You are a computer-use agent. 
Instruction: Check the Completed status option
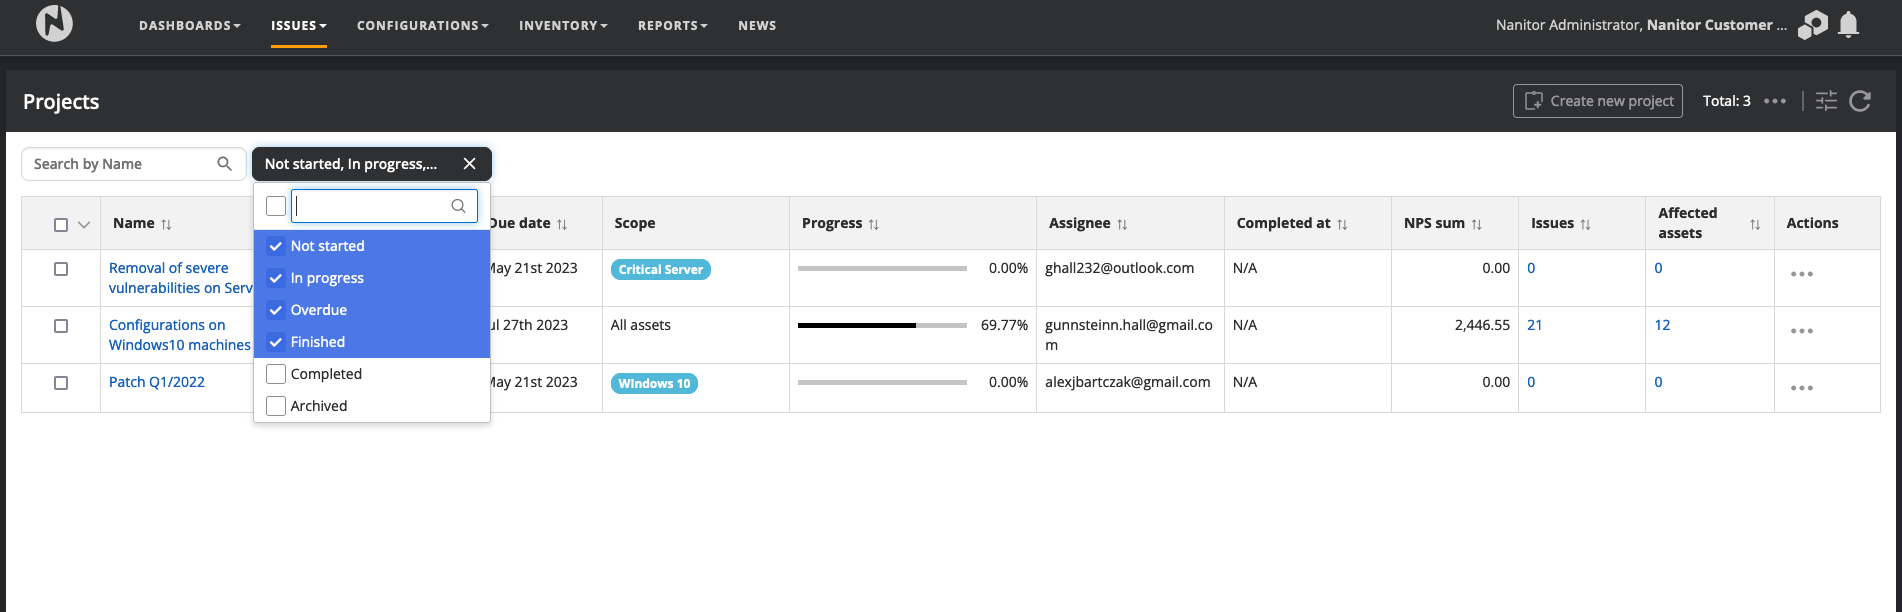click(x=277, y=374)
